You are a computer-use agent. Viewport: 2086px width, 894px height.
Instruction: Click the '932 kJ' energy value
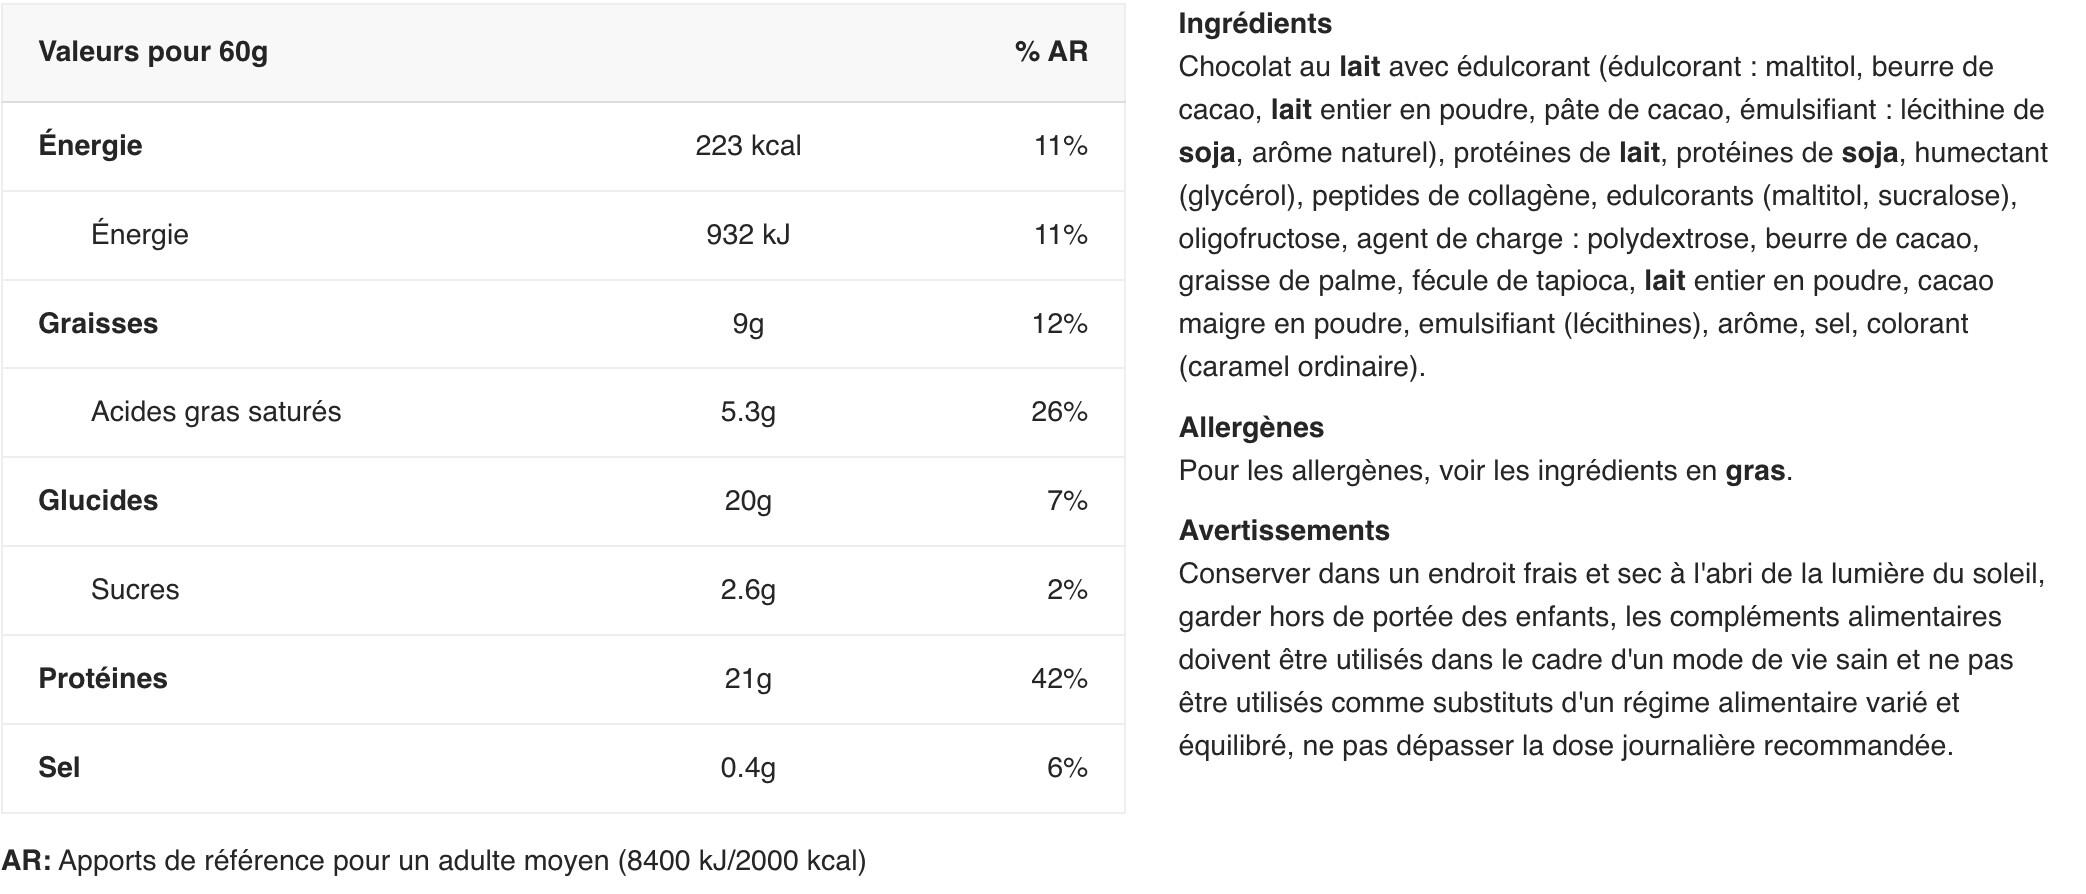[748, 235]
